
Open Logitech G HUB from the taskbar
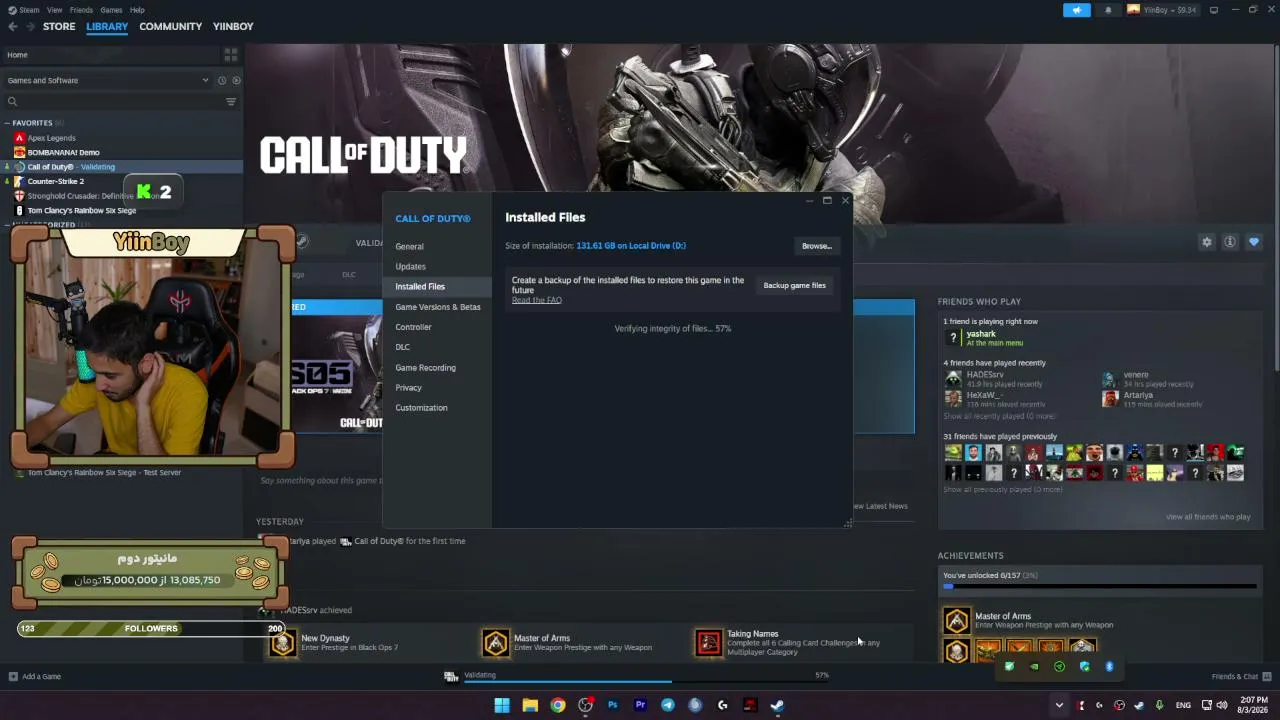tap(723, 705)
